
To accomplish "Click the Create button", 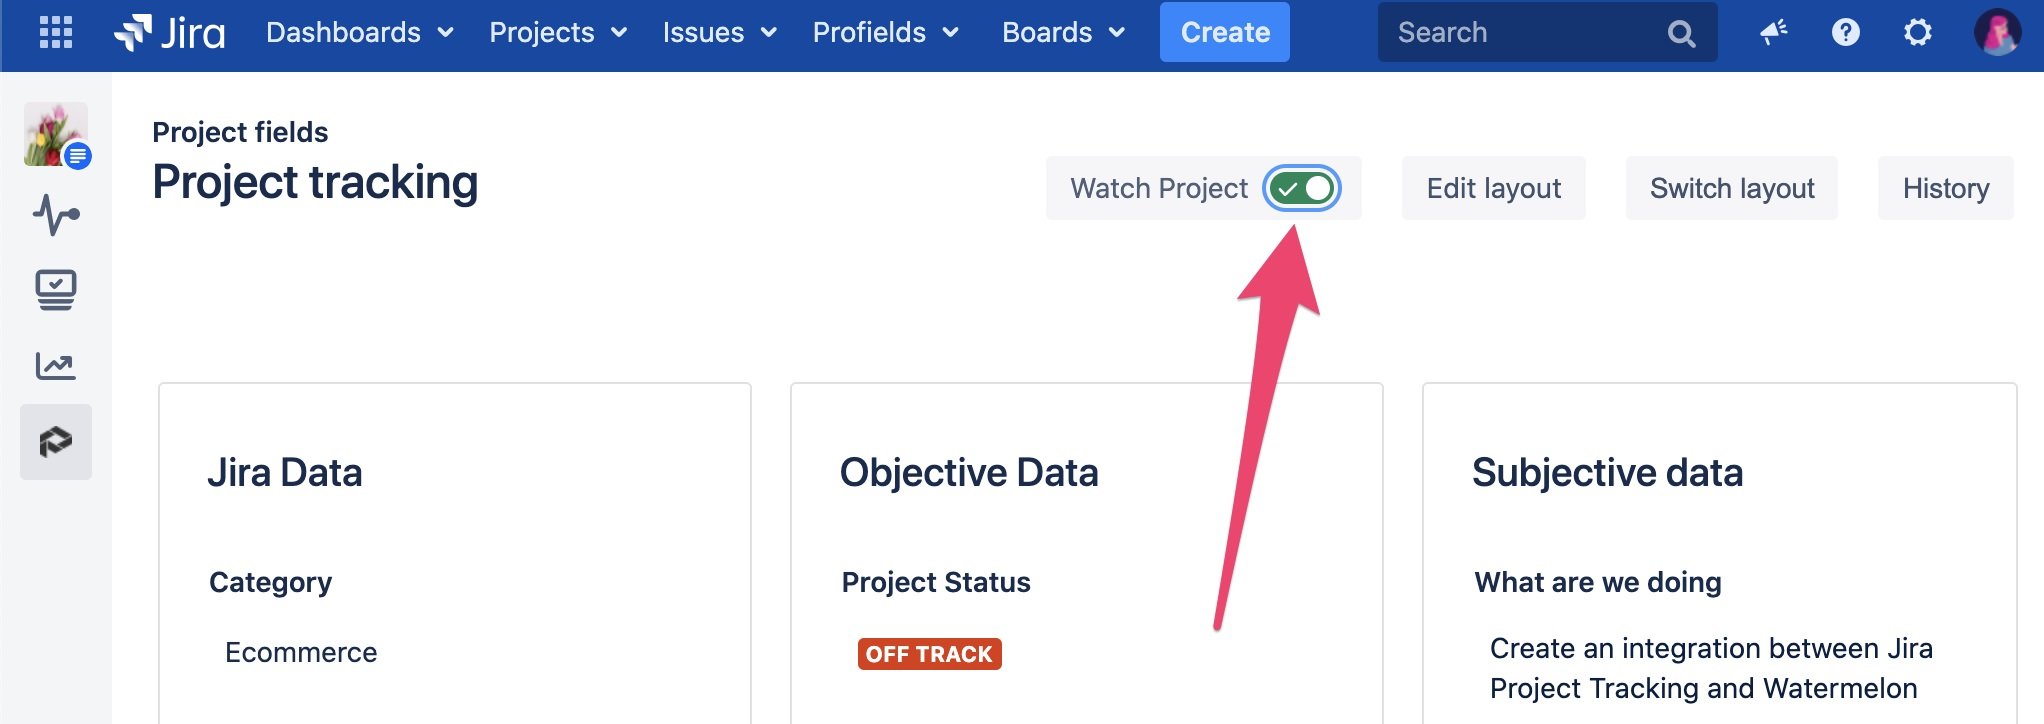I will [1224, 31].
